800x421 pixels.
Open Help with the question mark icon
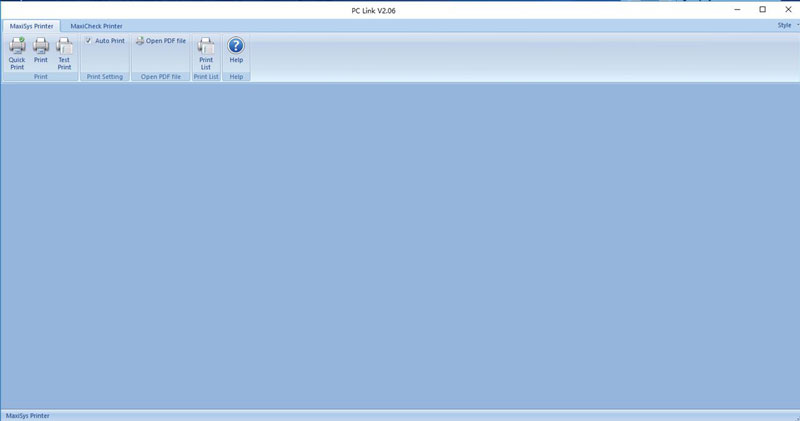click(236, 52)
